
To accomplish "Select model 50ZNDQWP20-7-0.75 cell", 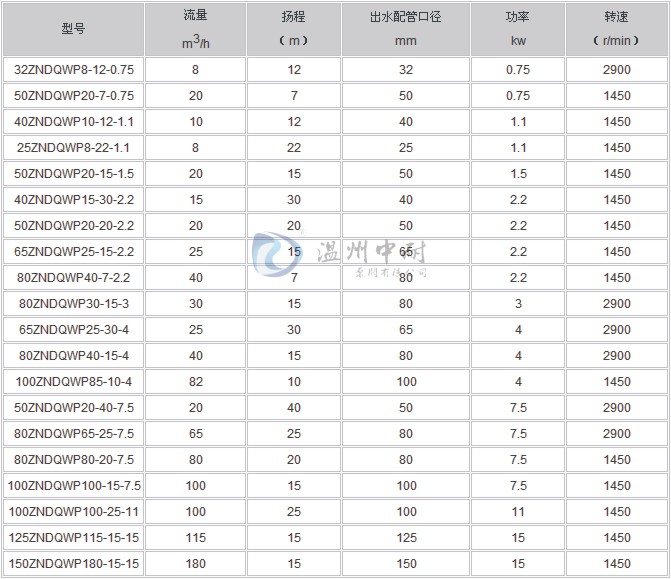I will click(x=74, y=96).
